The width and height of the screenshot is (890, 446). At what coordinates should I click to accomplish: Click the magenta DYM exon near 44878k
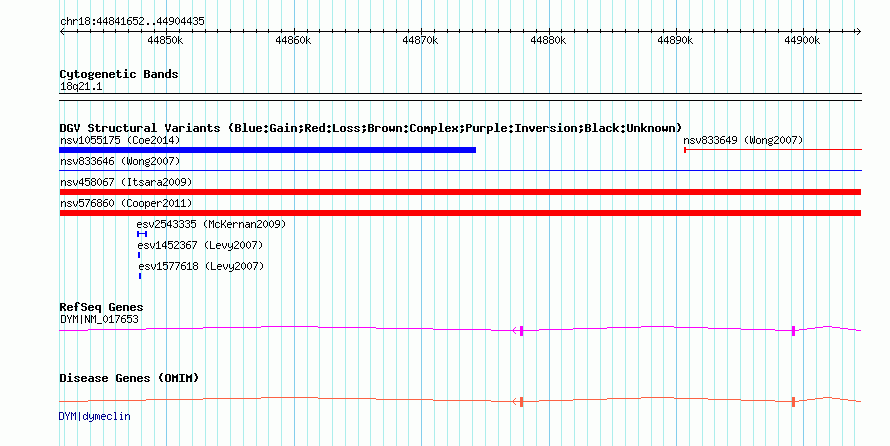(521, 331)
